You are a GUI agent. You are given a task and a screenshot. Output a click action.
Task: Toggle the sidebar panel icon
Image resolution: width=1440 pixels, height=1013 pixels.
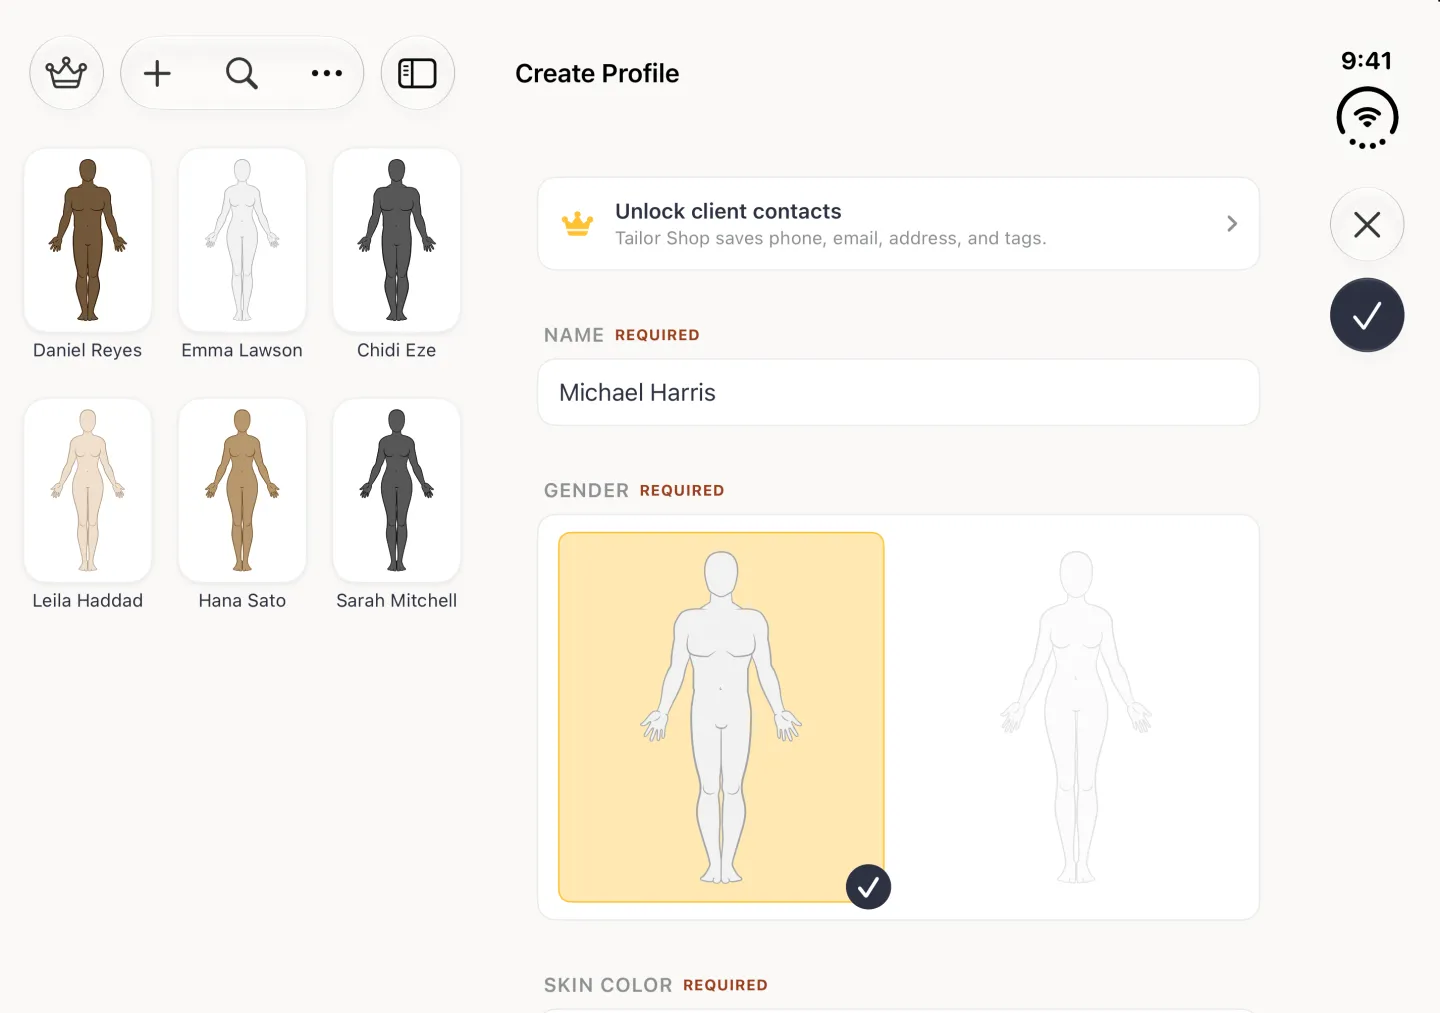pyautogui.click(x=418, y=73)
